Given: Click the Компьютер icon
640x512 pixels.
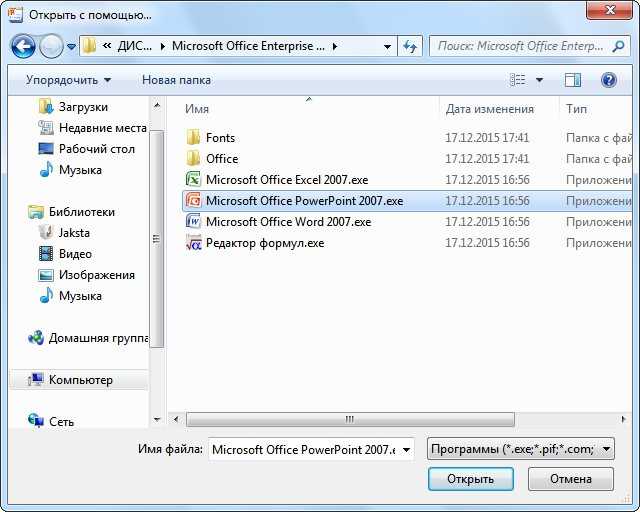Looking at the screenshot, I should pyautogui.click(x=36, y=380).
